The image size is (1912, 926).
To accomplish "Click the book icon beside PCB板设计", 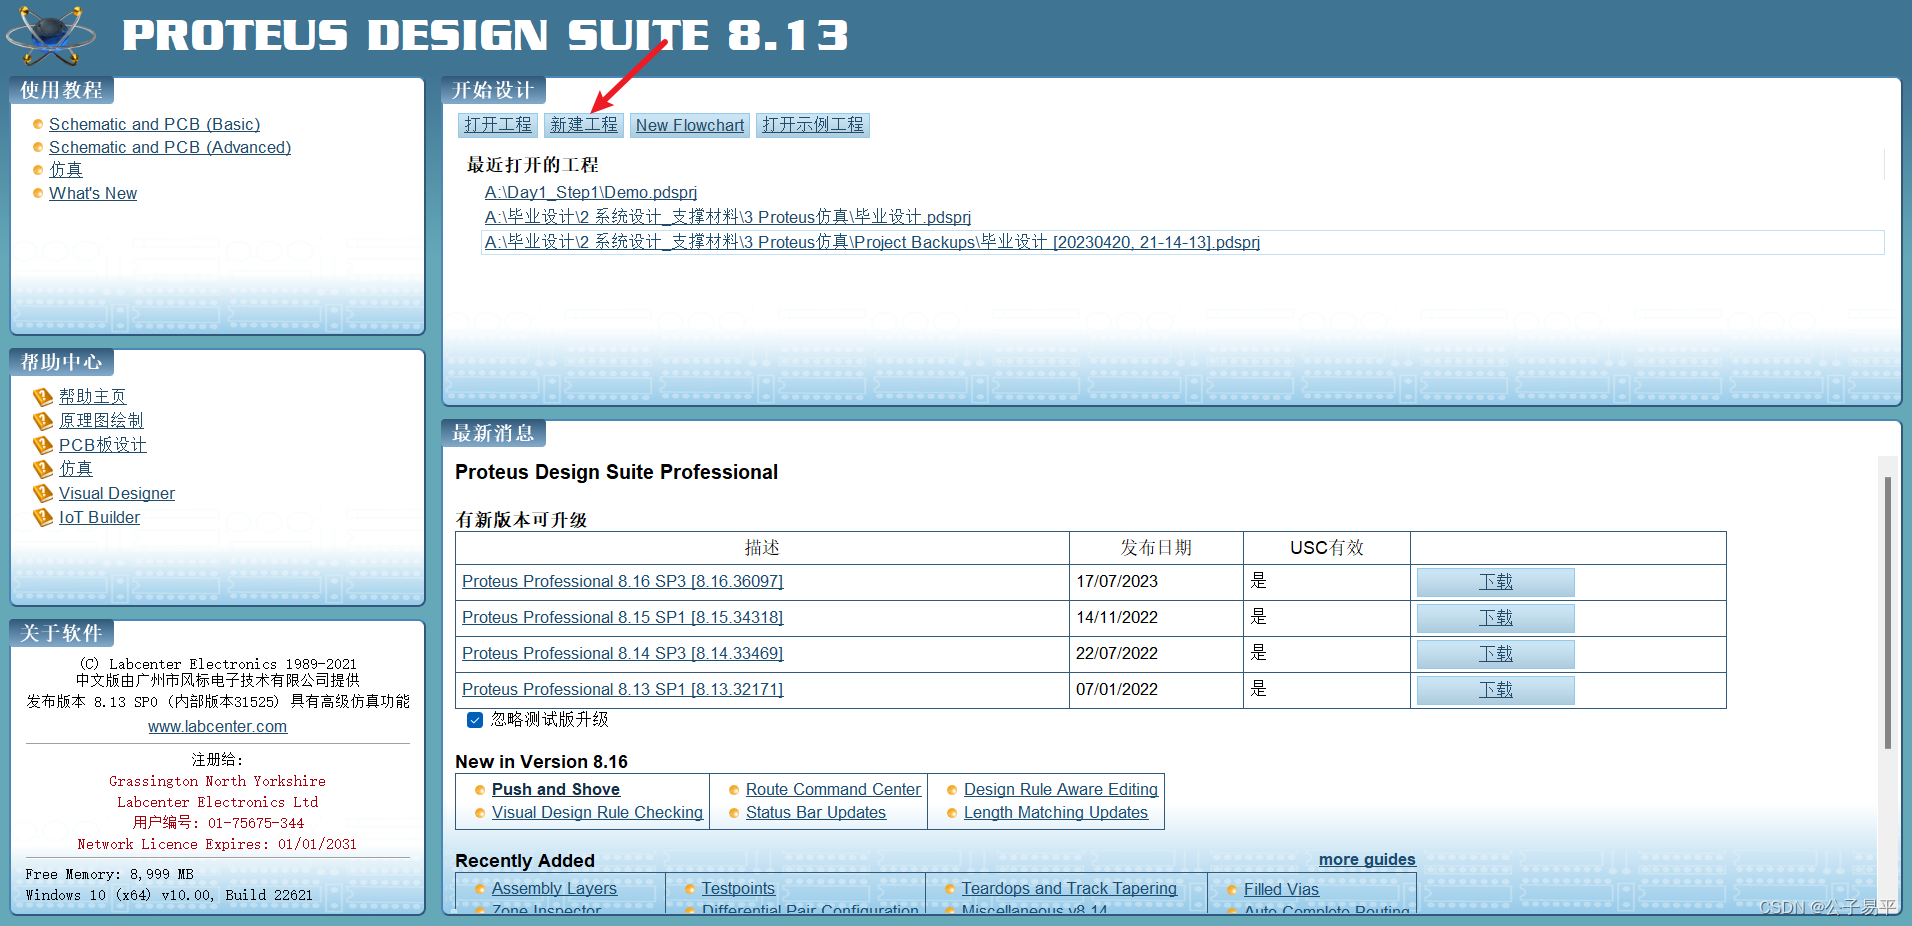I will point(43,445).
